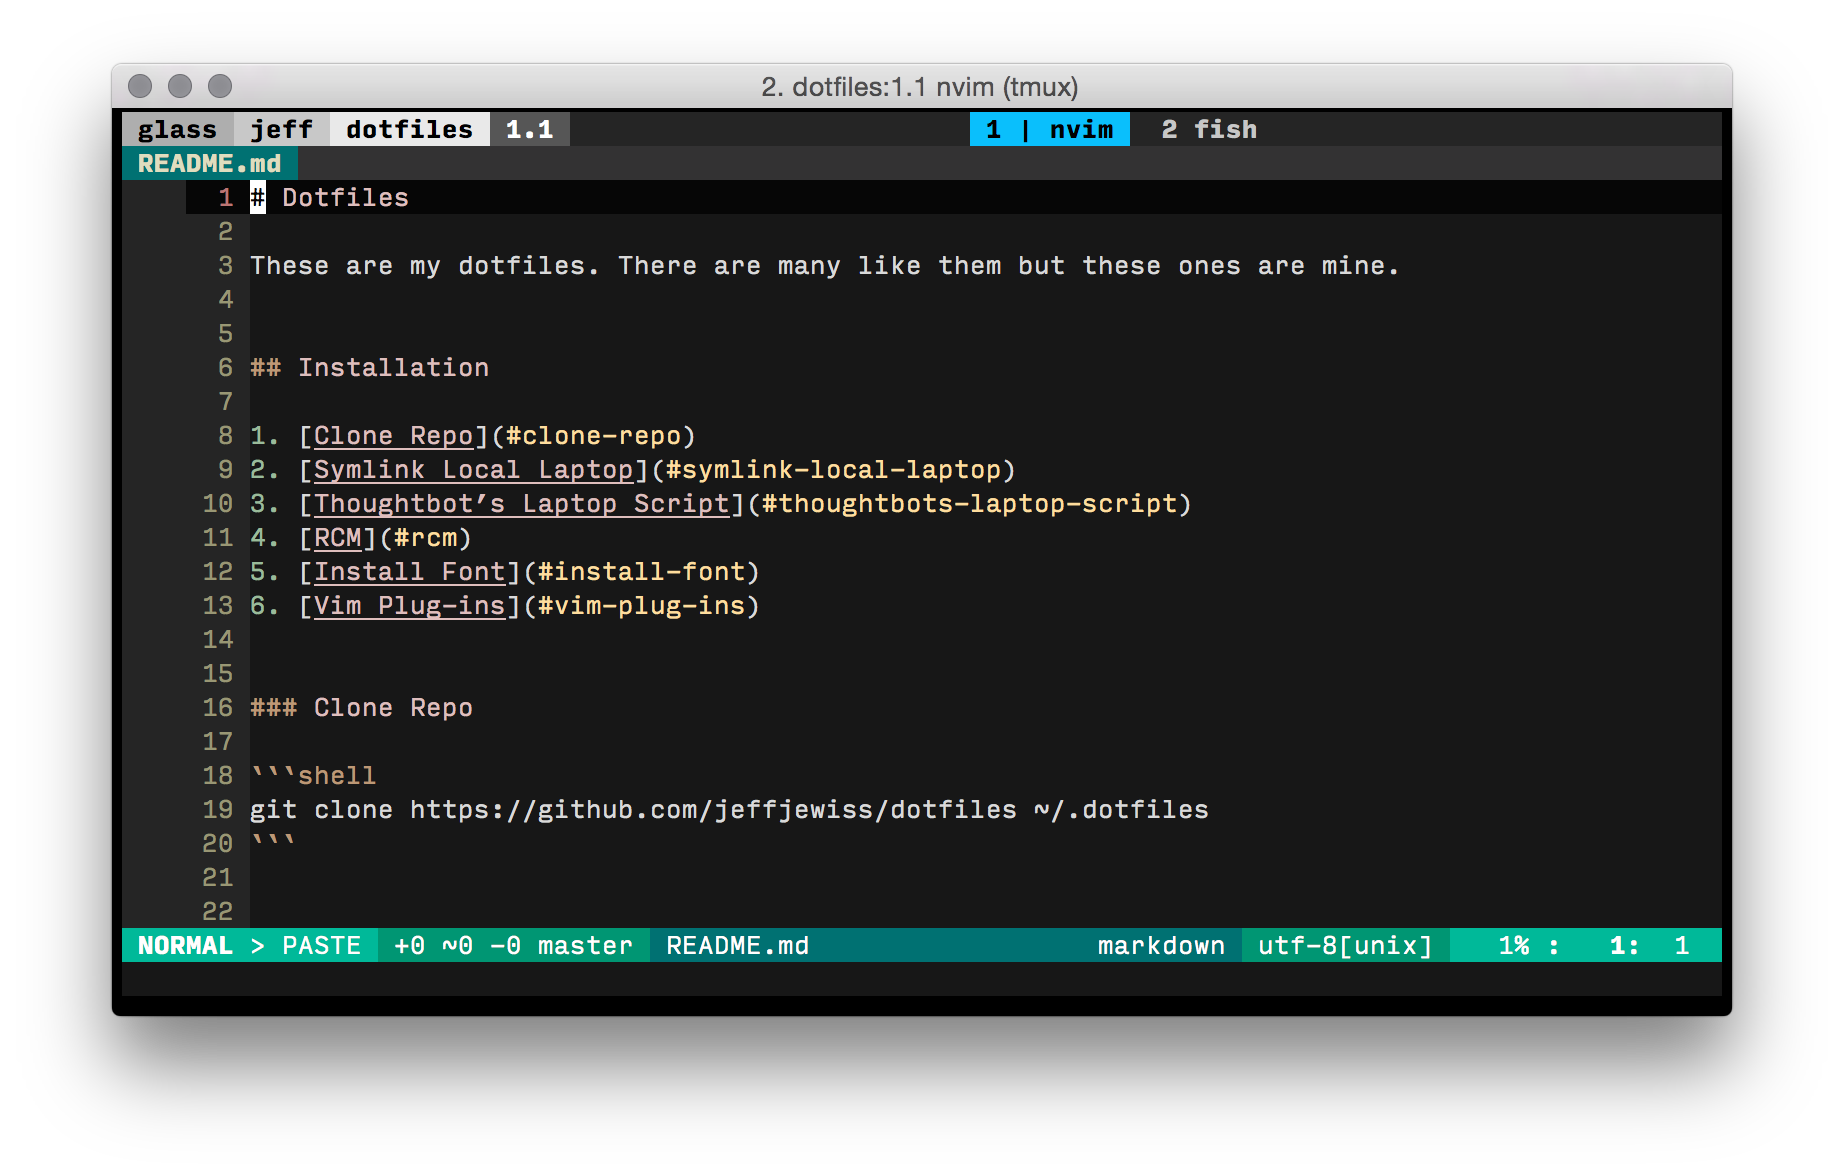
Task: Click the '(#symlink-local-laptop)' anchor text
Action: click(833, 469)
